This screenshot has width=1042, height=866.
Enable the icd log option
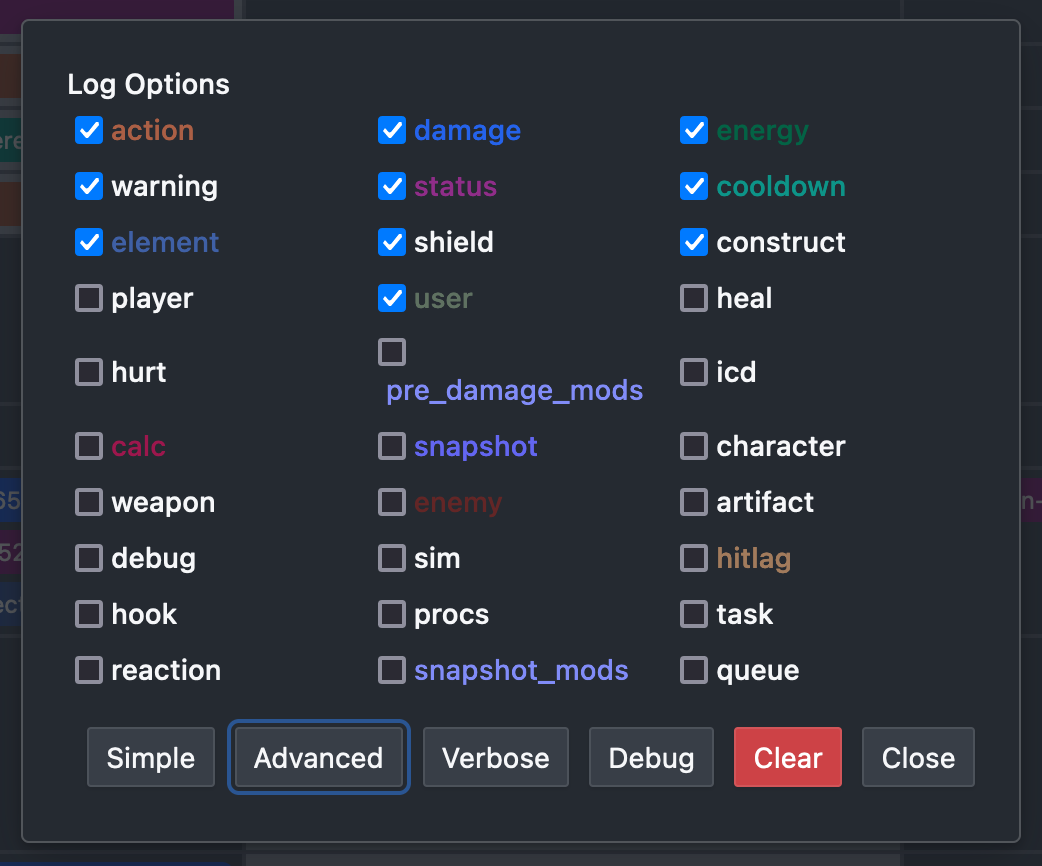(x=694, y=372)
